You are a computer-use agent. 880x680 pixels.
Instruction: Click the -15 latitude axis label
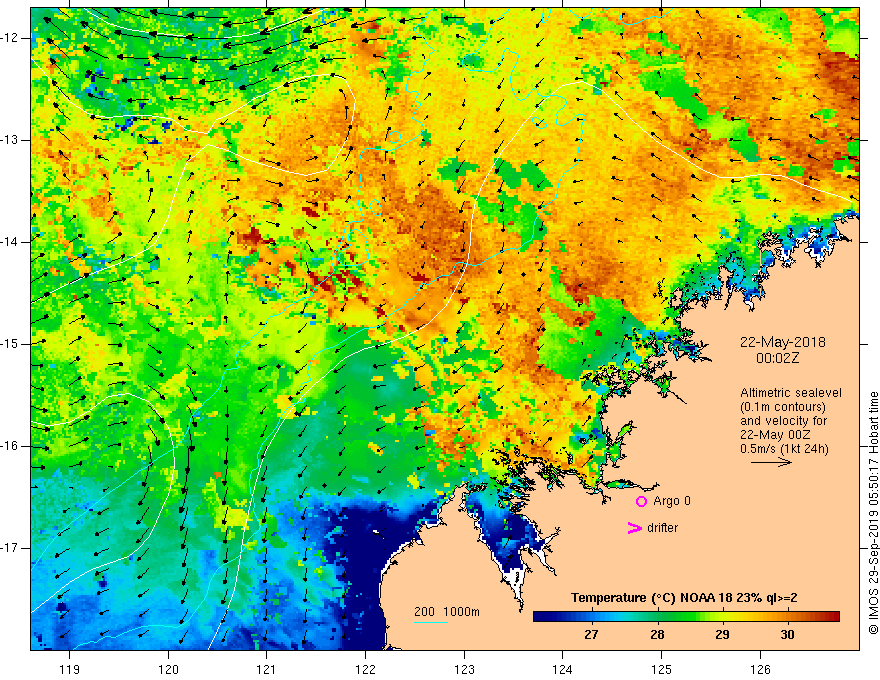11,344
